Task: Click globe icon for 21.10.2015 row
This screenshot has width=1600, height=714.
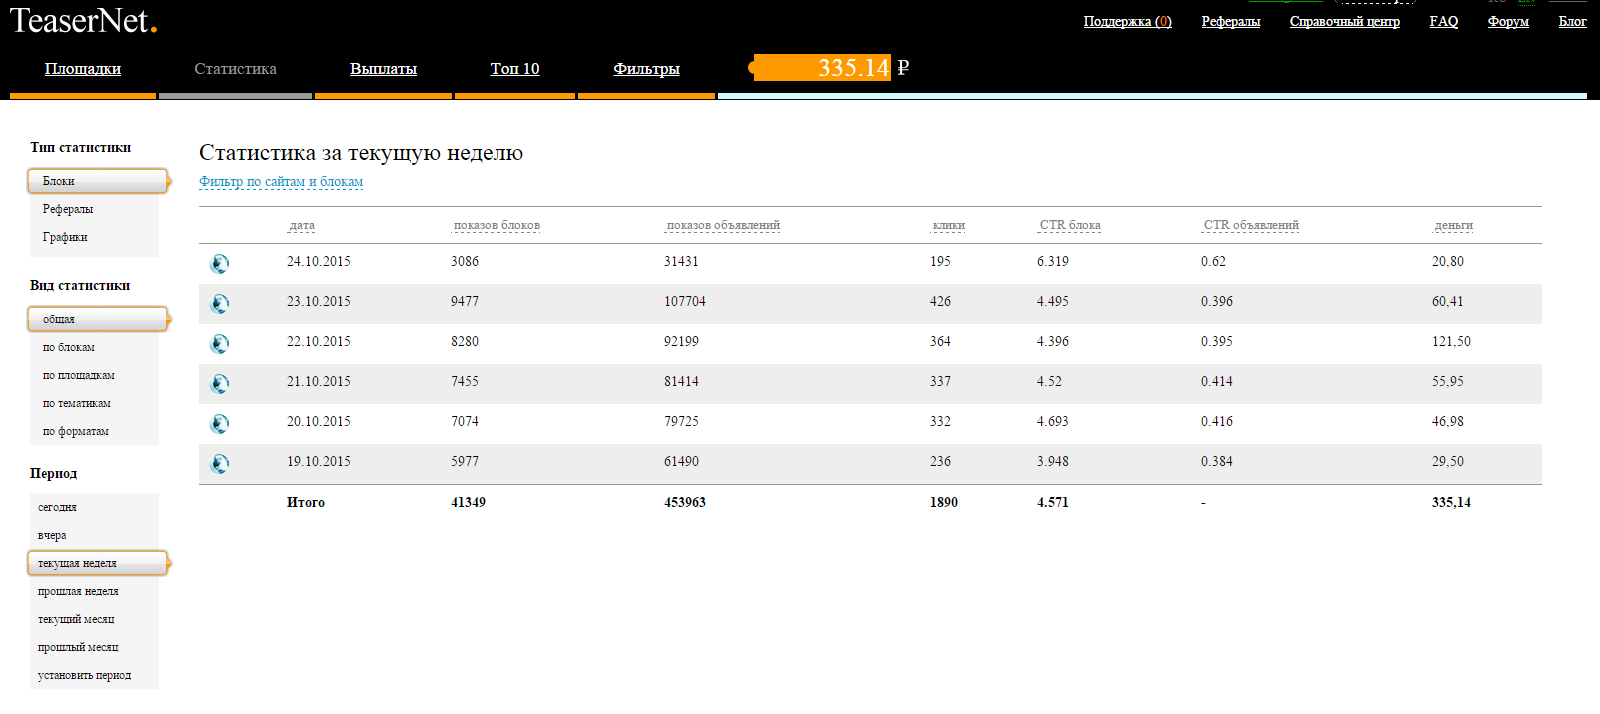Action: coord(220,384)
